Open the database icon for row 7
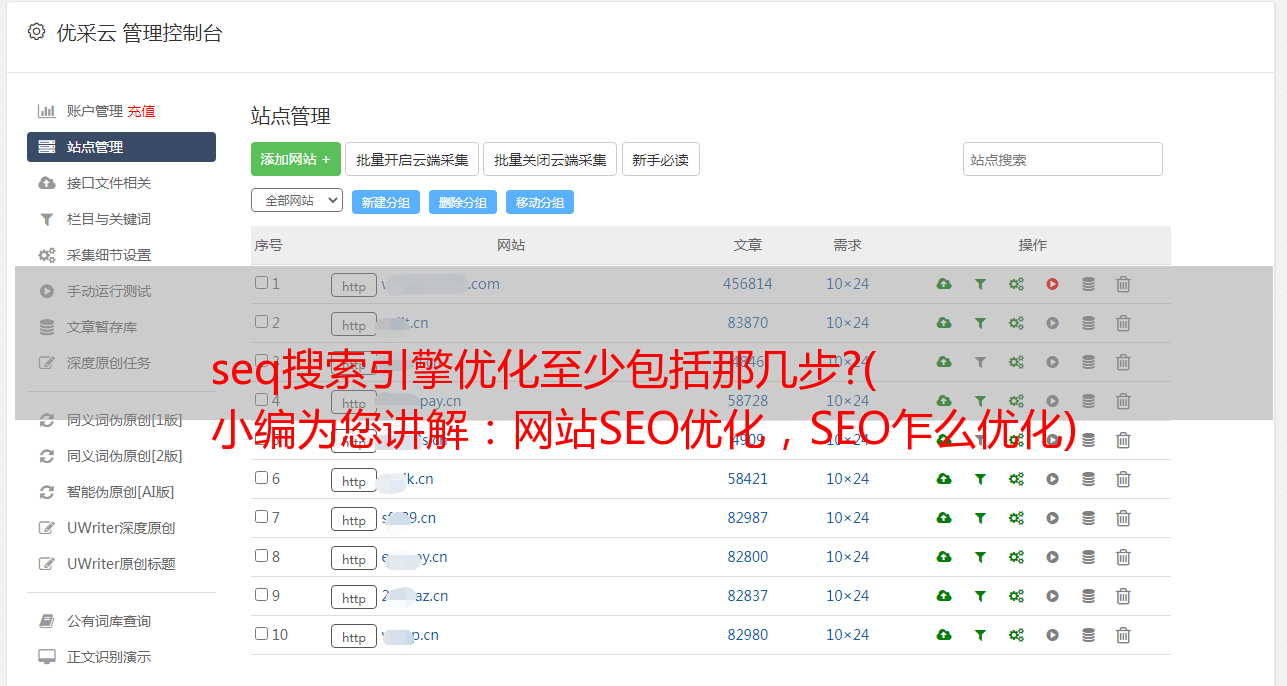Viewport: 1287px width, 686px height. 1088,518
